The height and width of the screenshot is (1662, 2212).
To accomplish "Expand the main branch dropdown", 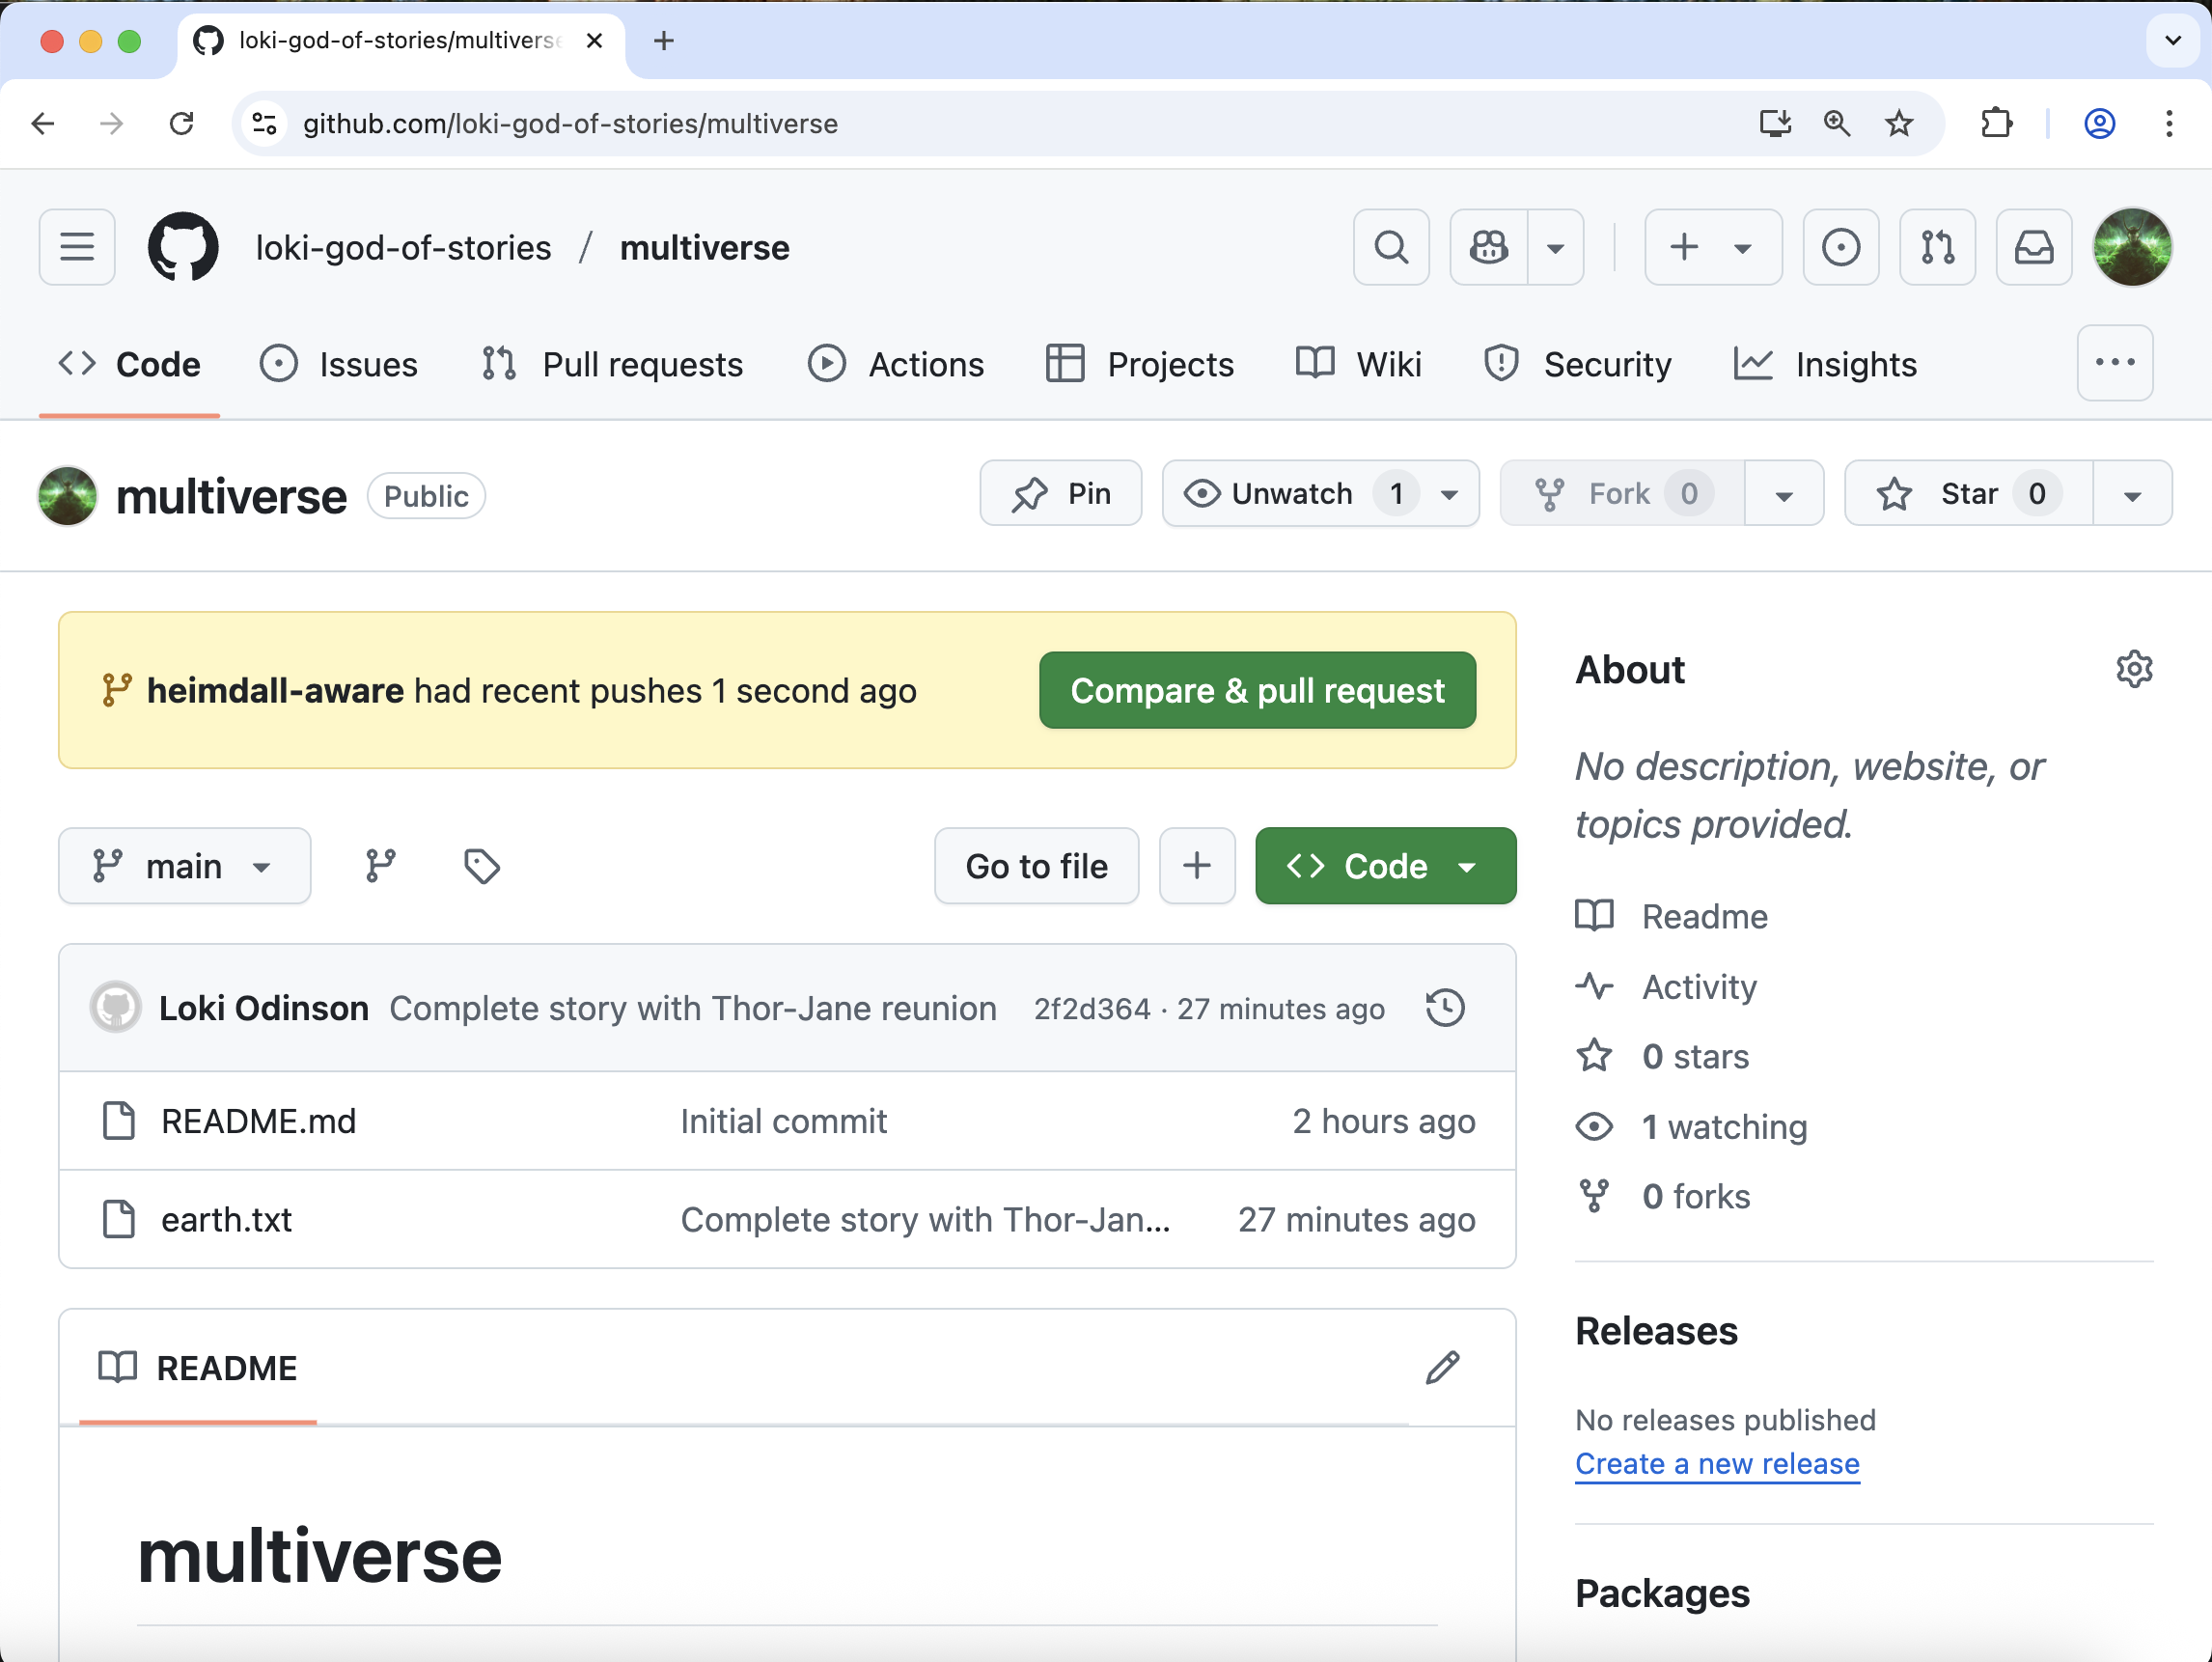I will pos(184,866).
